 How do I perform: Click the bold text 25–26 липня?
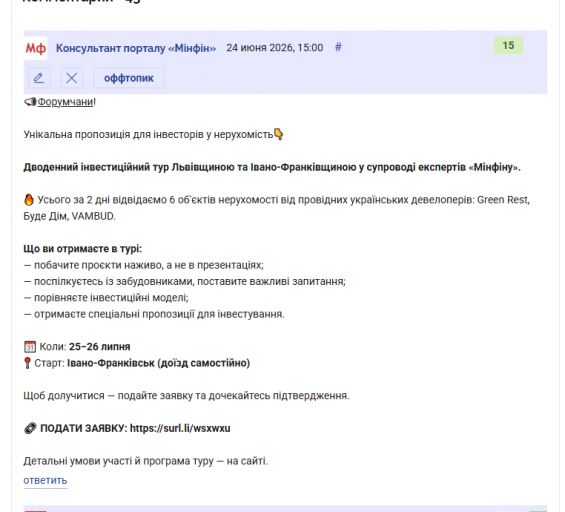[99, 347]
